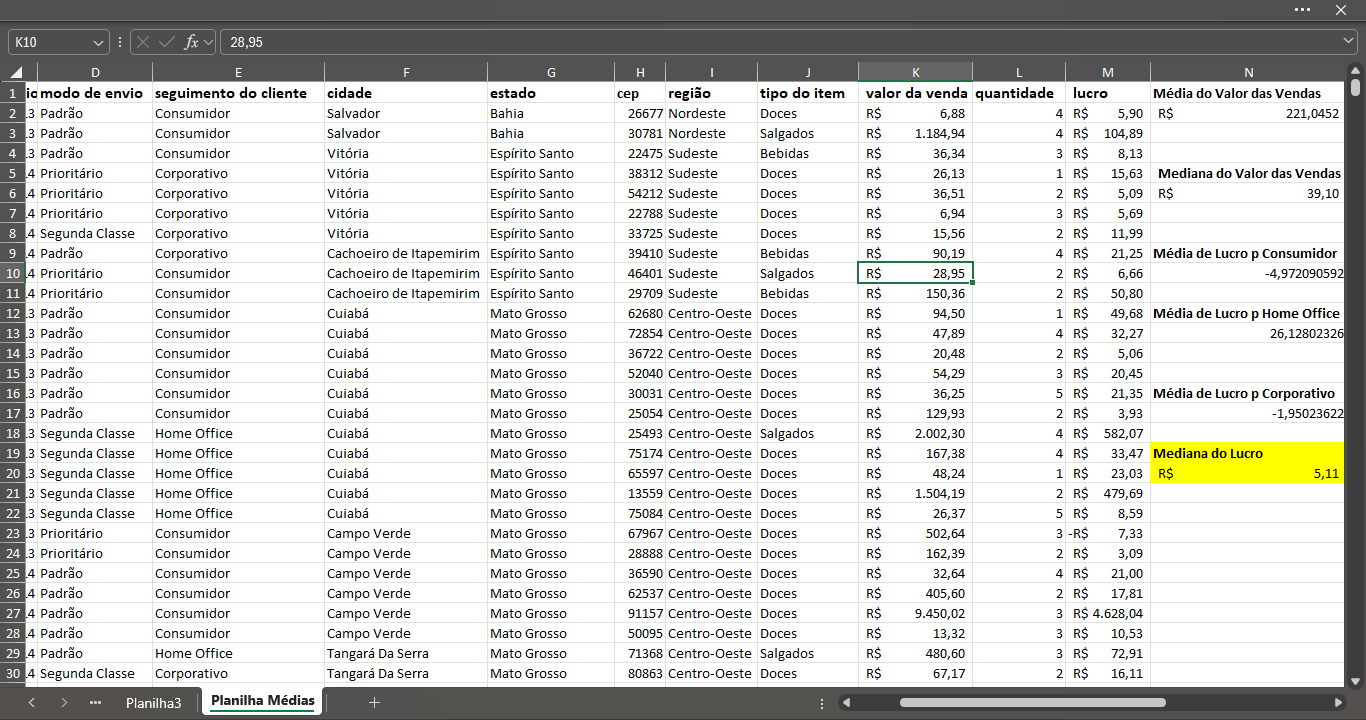
Task: Go to next sheet tab arrow
Action: tap(64, 703)
